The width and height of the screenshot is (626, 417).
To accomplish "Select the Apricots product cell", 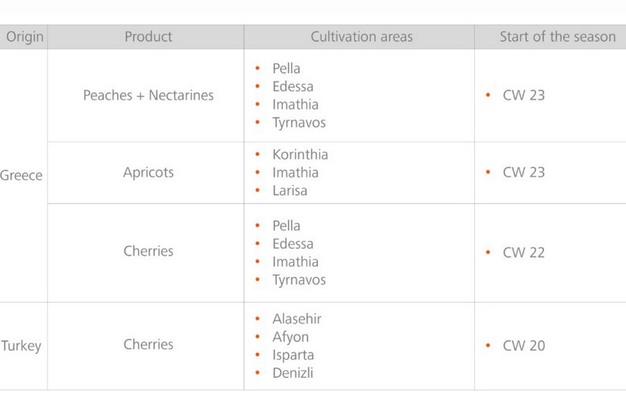I will (148, 172).
